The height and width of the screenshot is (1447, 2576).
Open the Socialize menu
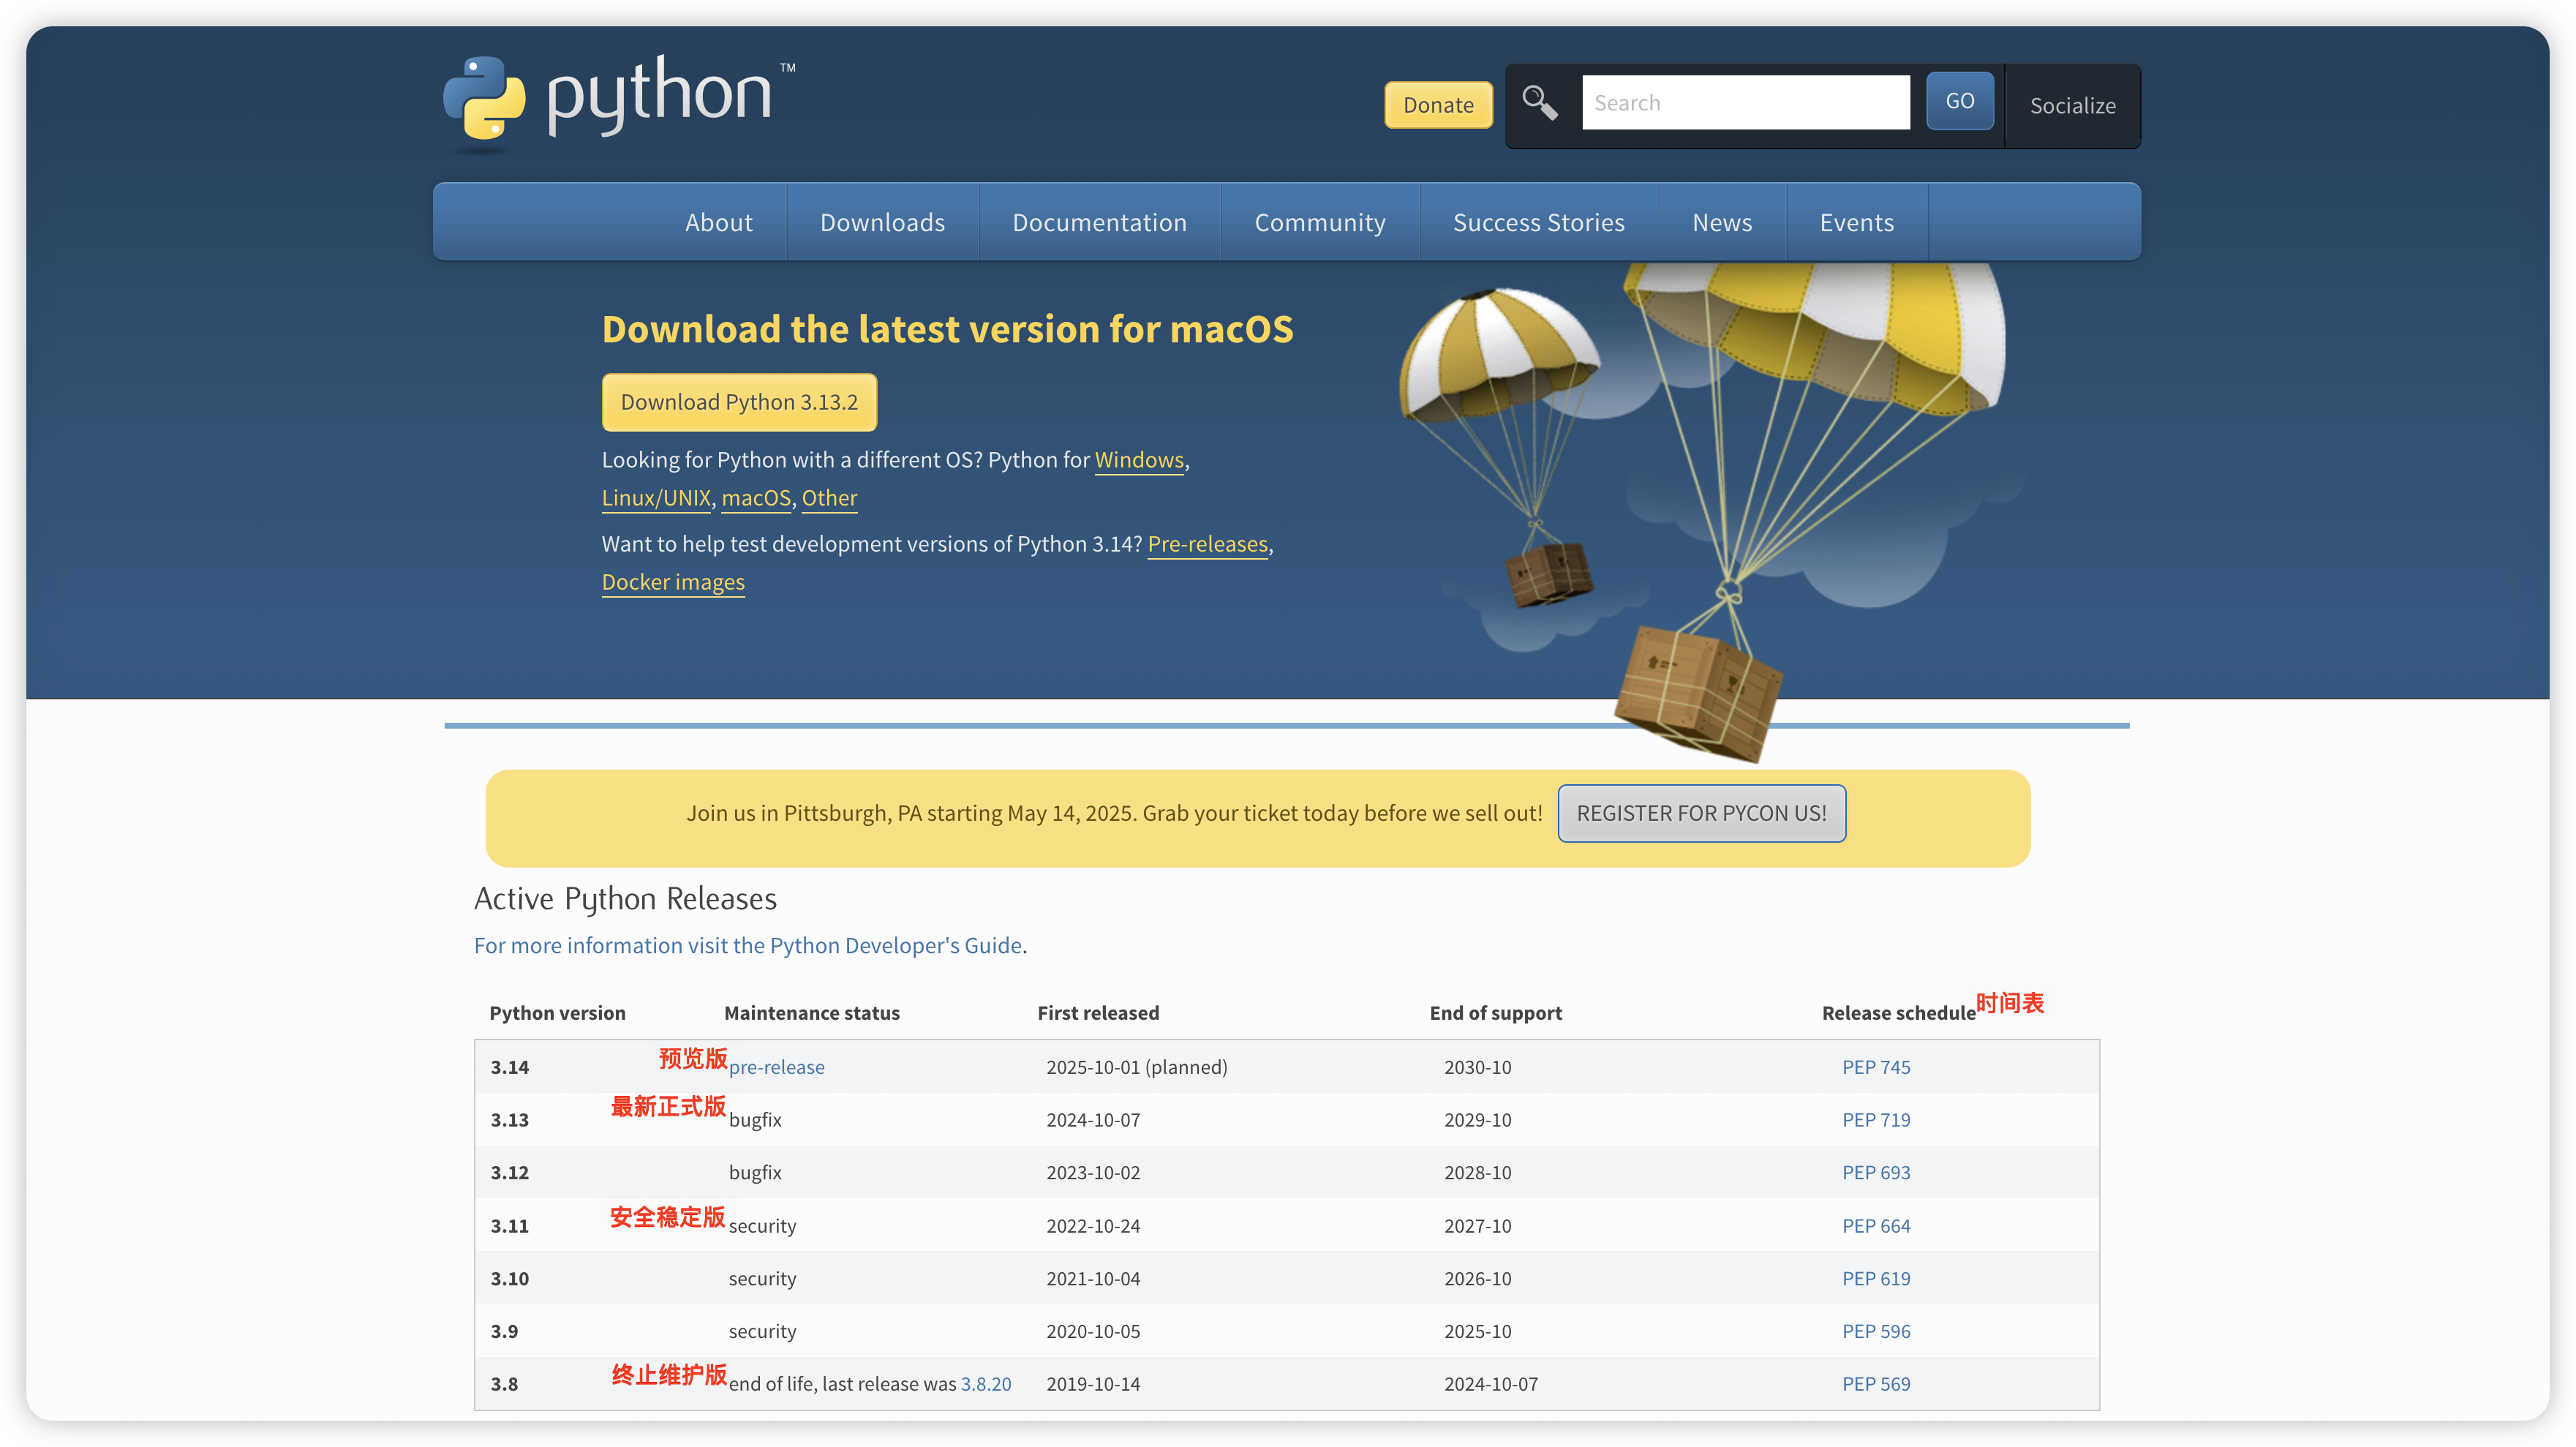click(x=2072, y=106)
